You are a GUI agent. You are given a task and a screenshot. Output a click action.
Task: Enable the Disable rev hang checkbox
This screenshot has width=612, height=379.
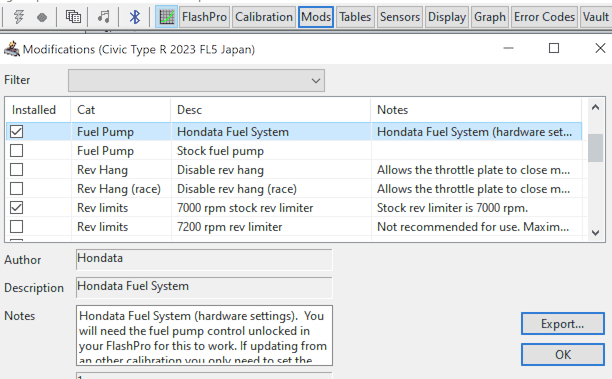pyautogui.click(x=16, y=170)
